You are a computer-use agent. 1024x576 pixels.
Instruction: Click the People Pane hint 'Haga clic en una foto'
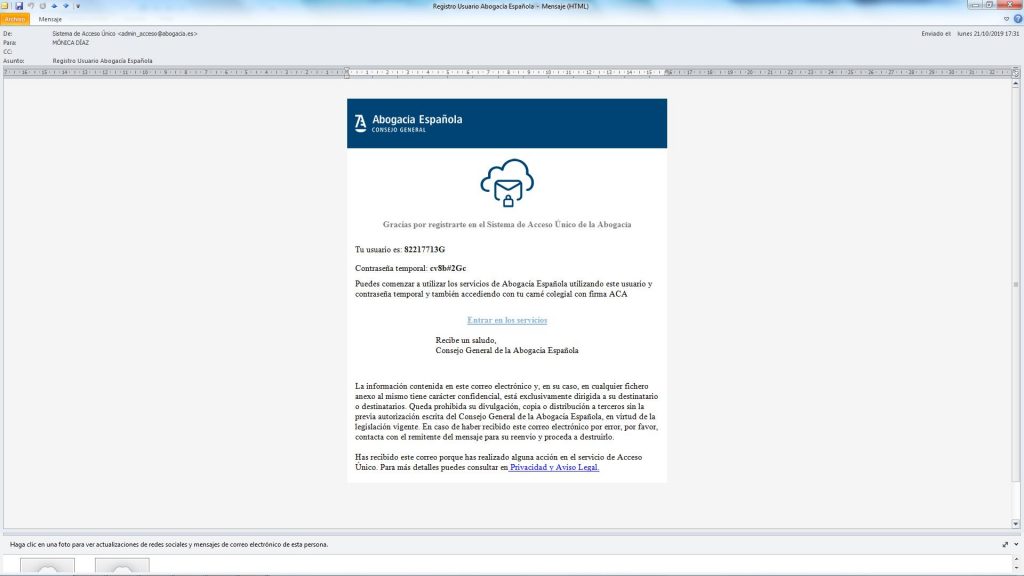[169, 545]
